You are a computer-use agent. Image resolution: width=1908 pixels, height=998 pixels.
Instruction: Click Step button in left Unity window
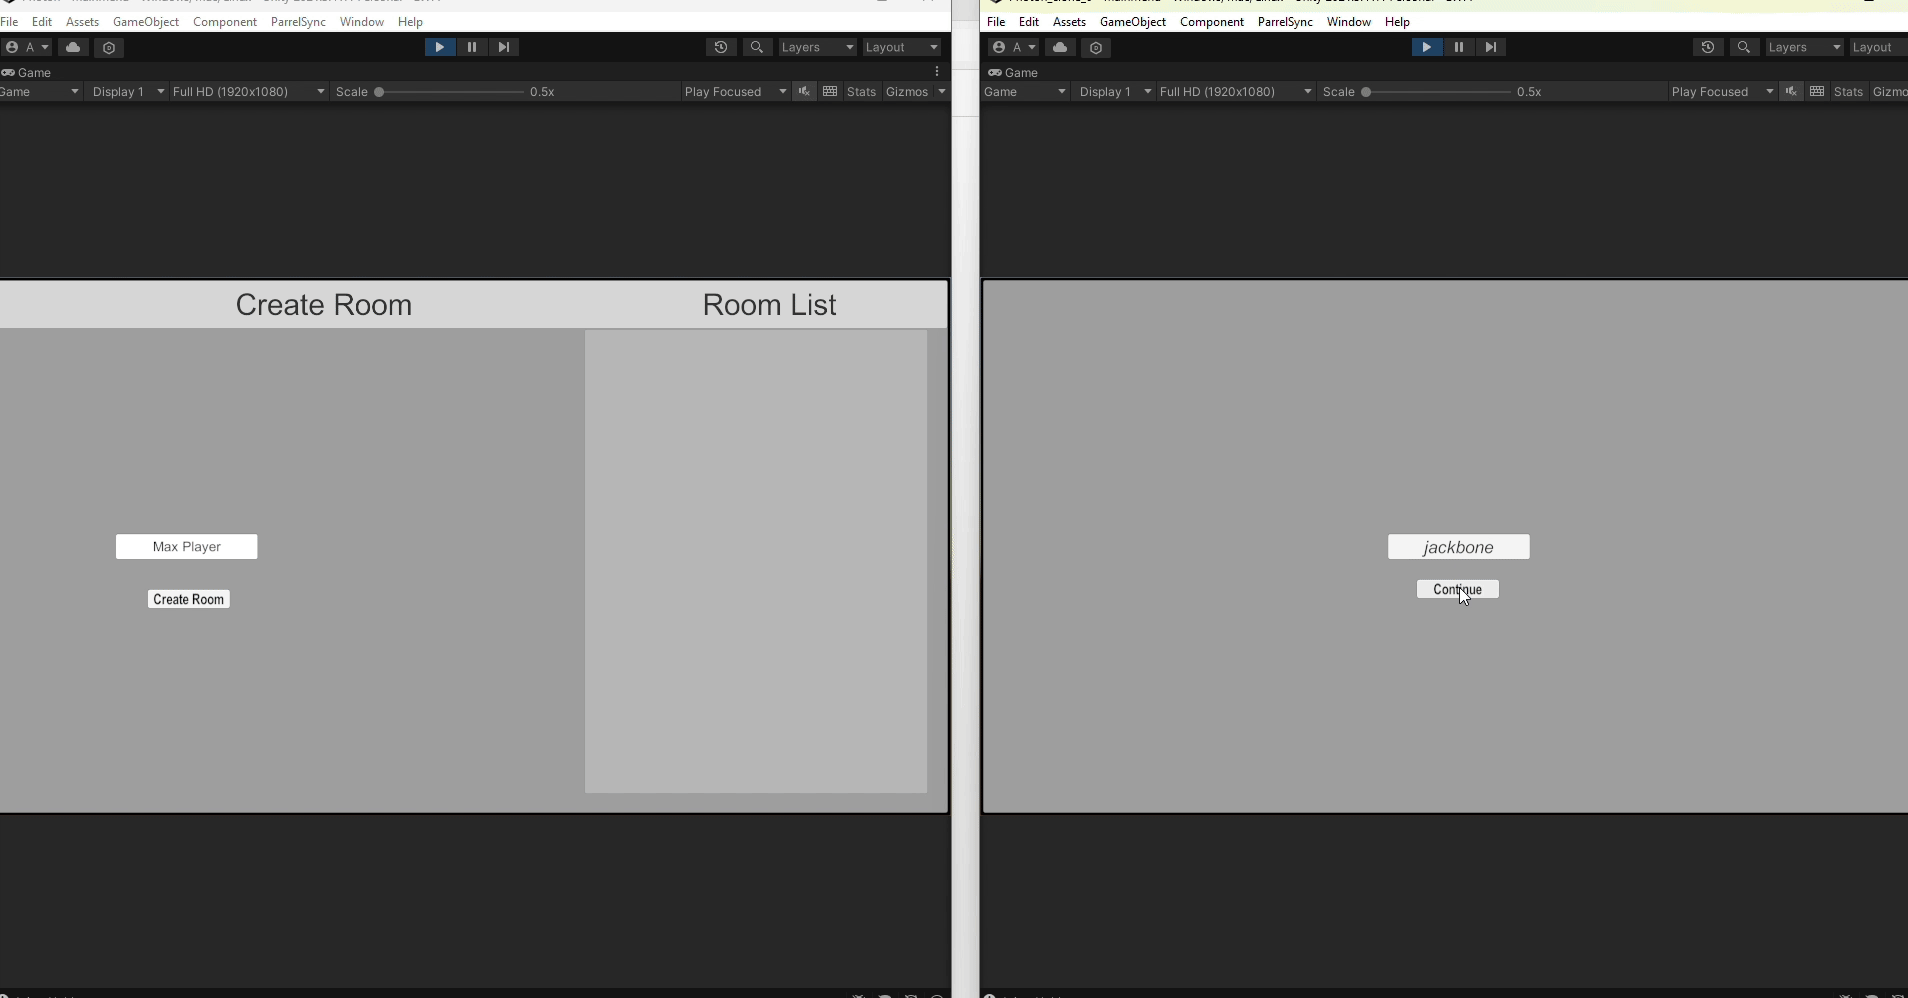click(504, 47)
